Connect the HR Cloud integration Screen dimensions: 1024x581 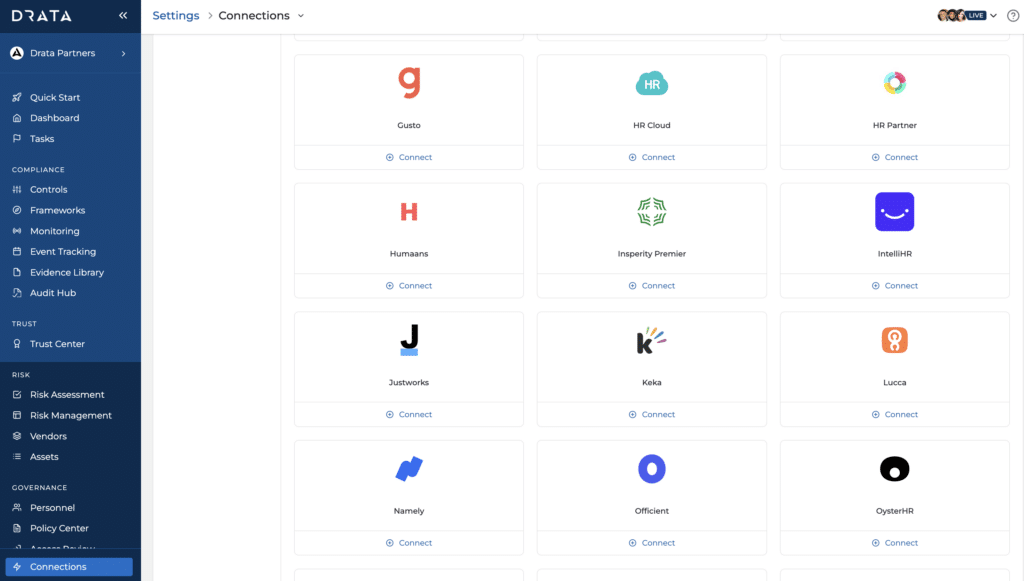point(652,157)
